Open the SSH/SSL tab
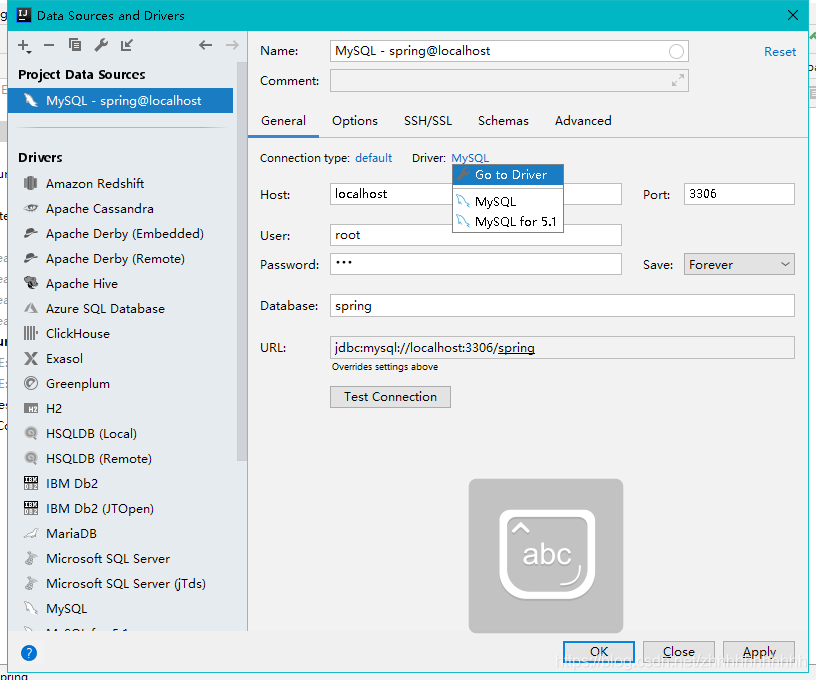Screen dimensions: 816x680 (428, 121)
